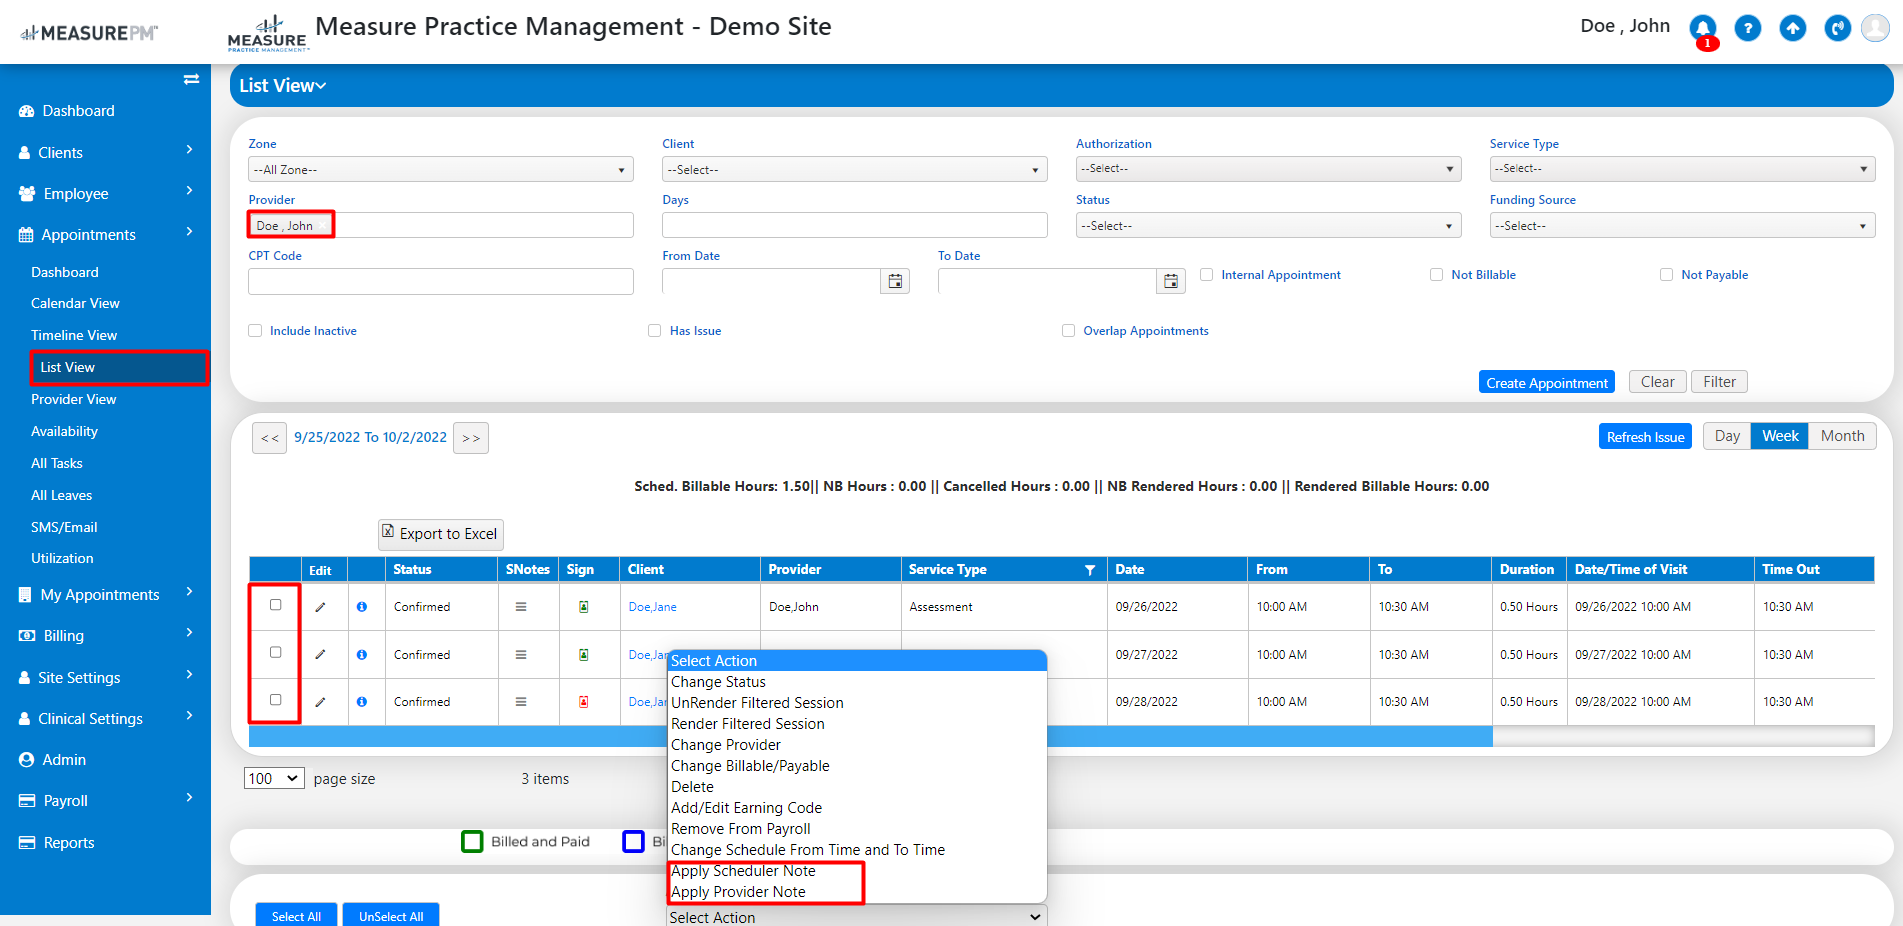Go to the previous week with << button

(270, 438)
